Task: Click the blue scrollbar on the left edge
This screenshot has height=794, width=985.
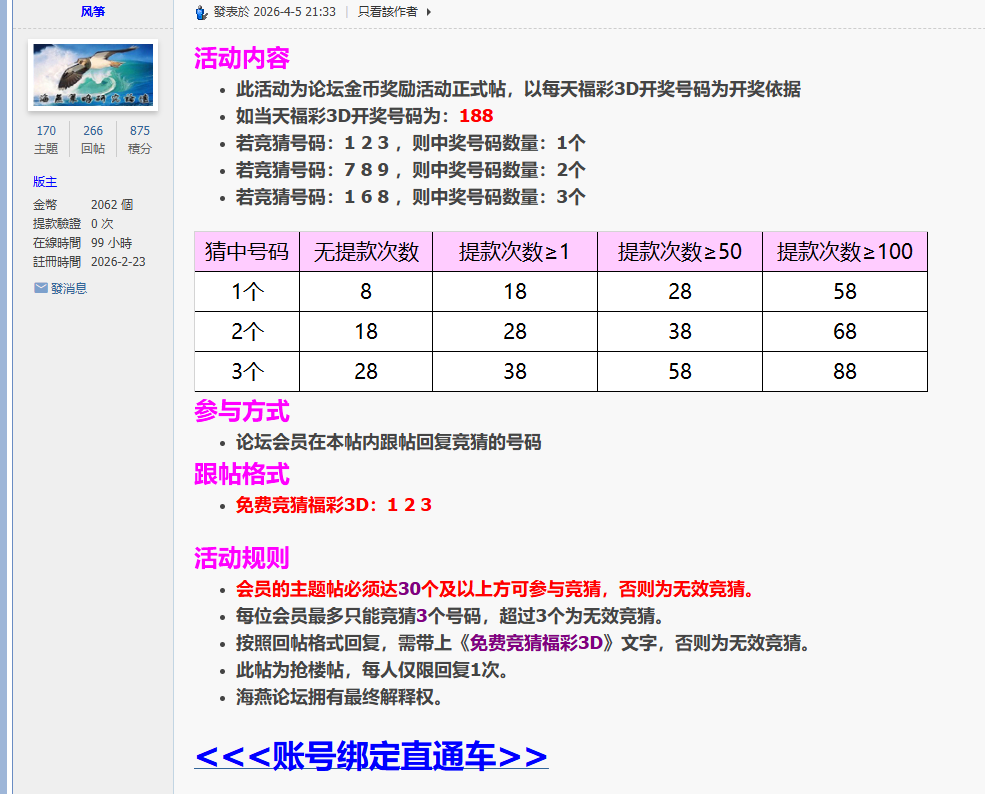Action: [x=5, y=400]
